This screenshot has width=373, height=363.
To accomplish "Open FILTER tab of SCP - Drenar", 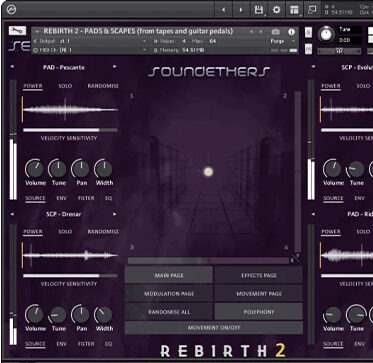I will click(86, 344).
